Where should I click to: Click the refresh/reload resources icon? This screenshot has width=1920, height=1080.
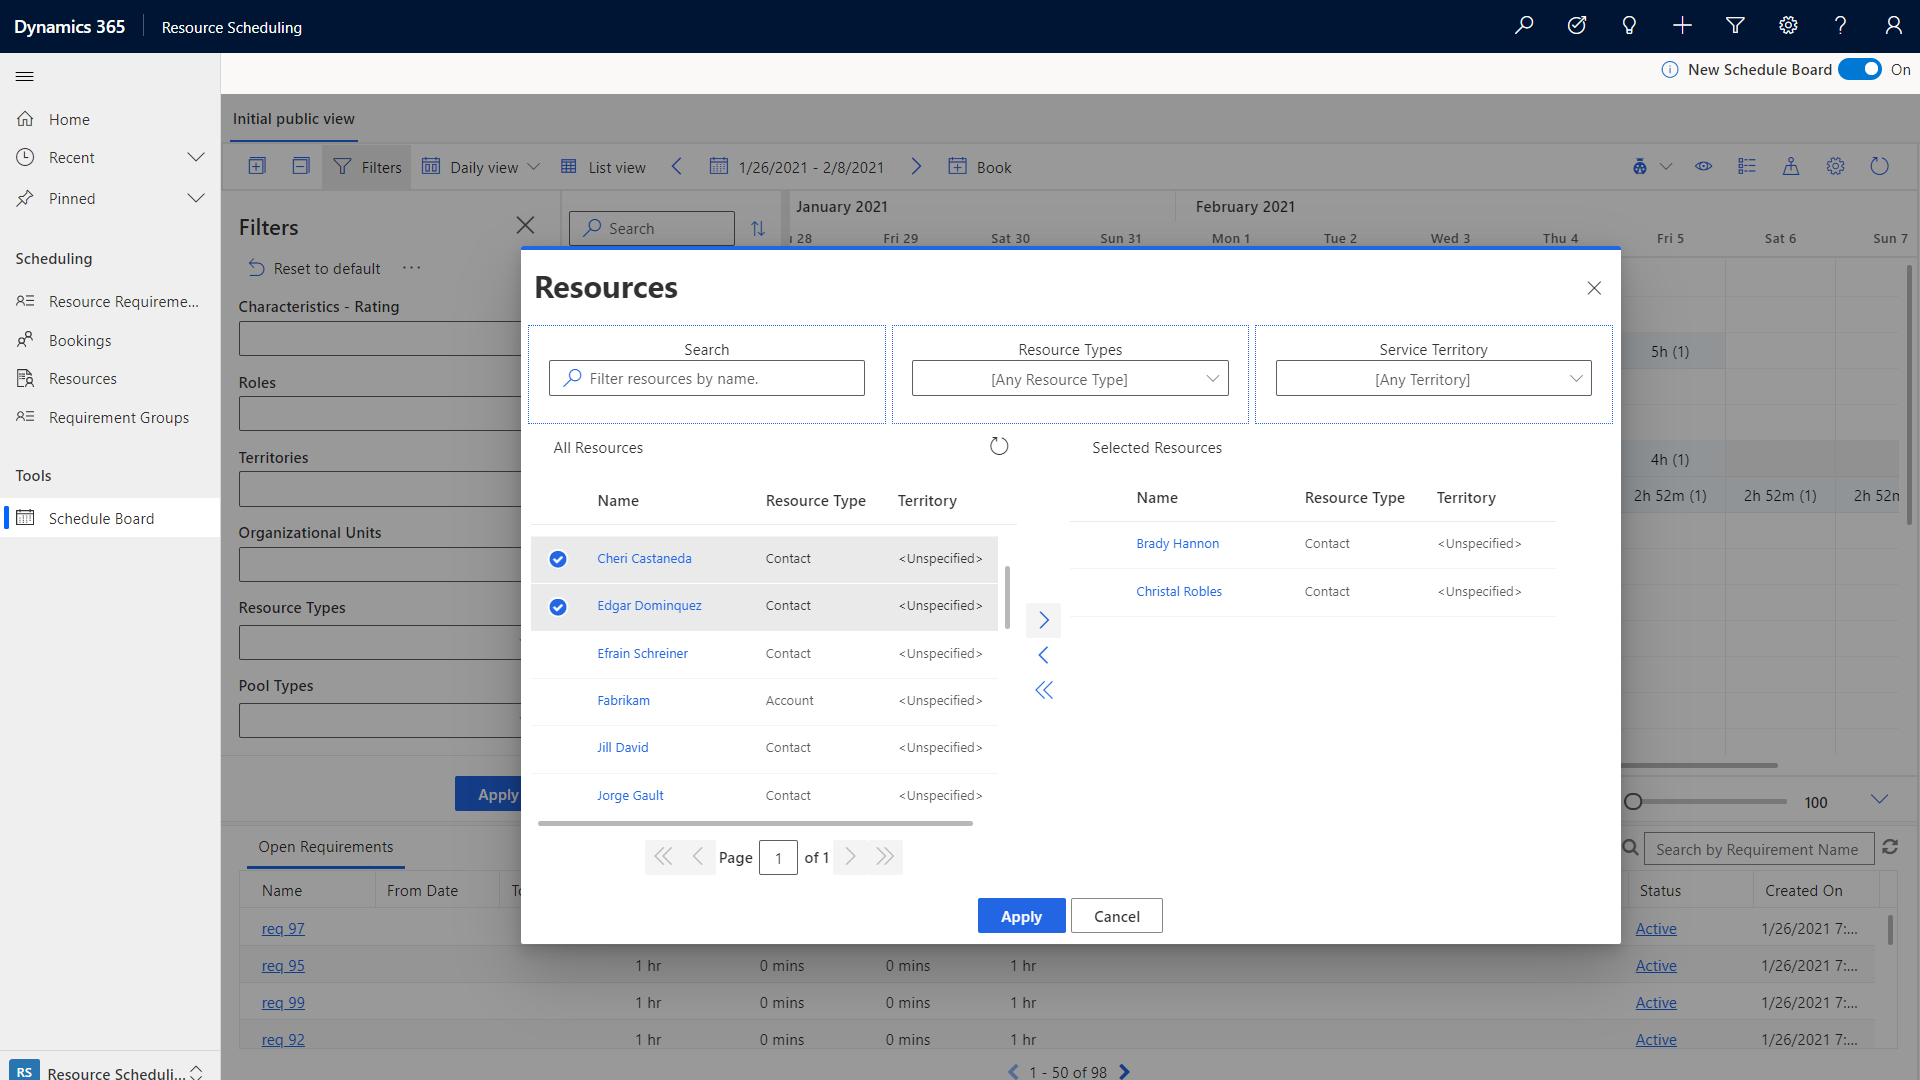[x=998, y=446]
